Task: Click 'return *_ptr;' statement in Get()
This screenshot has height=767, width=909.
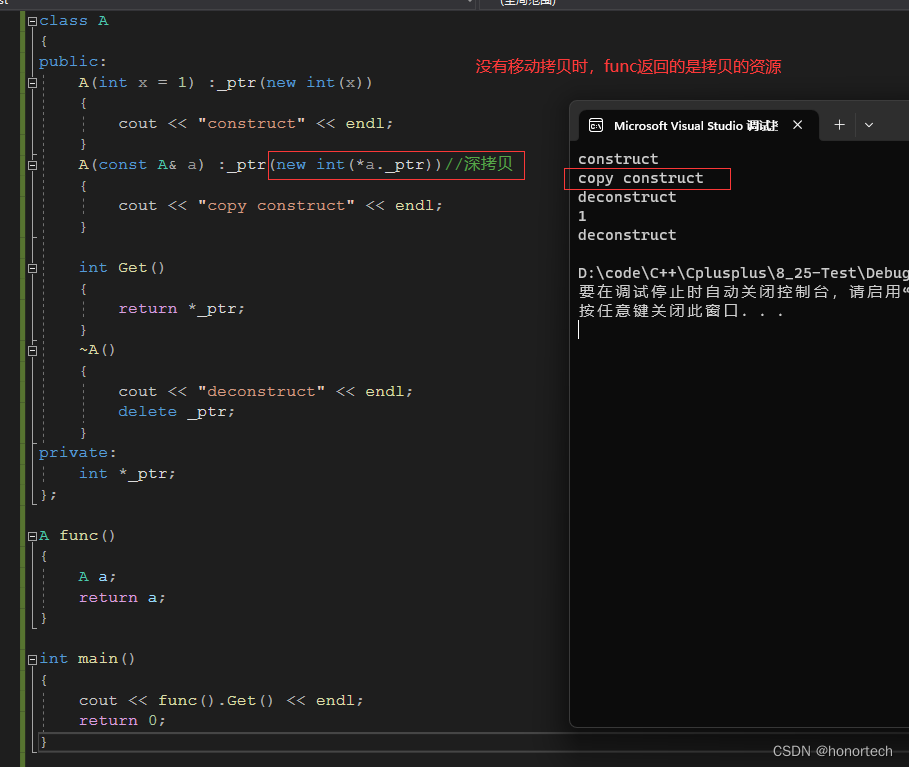Action: [x=181, y=309]
